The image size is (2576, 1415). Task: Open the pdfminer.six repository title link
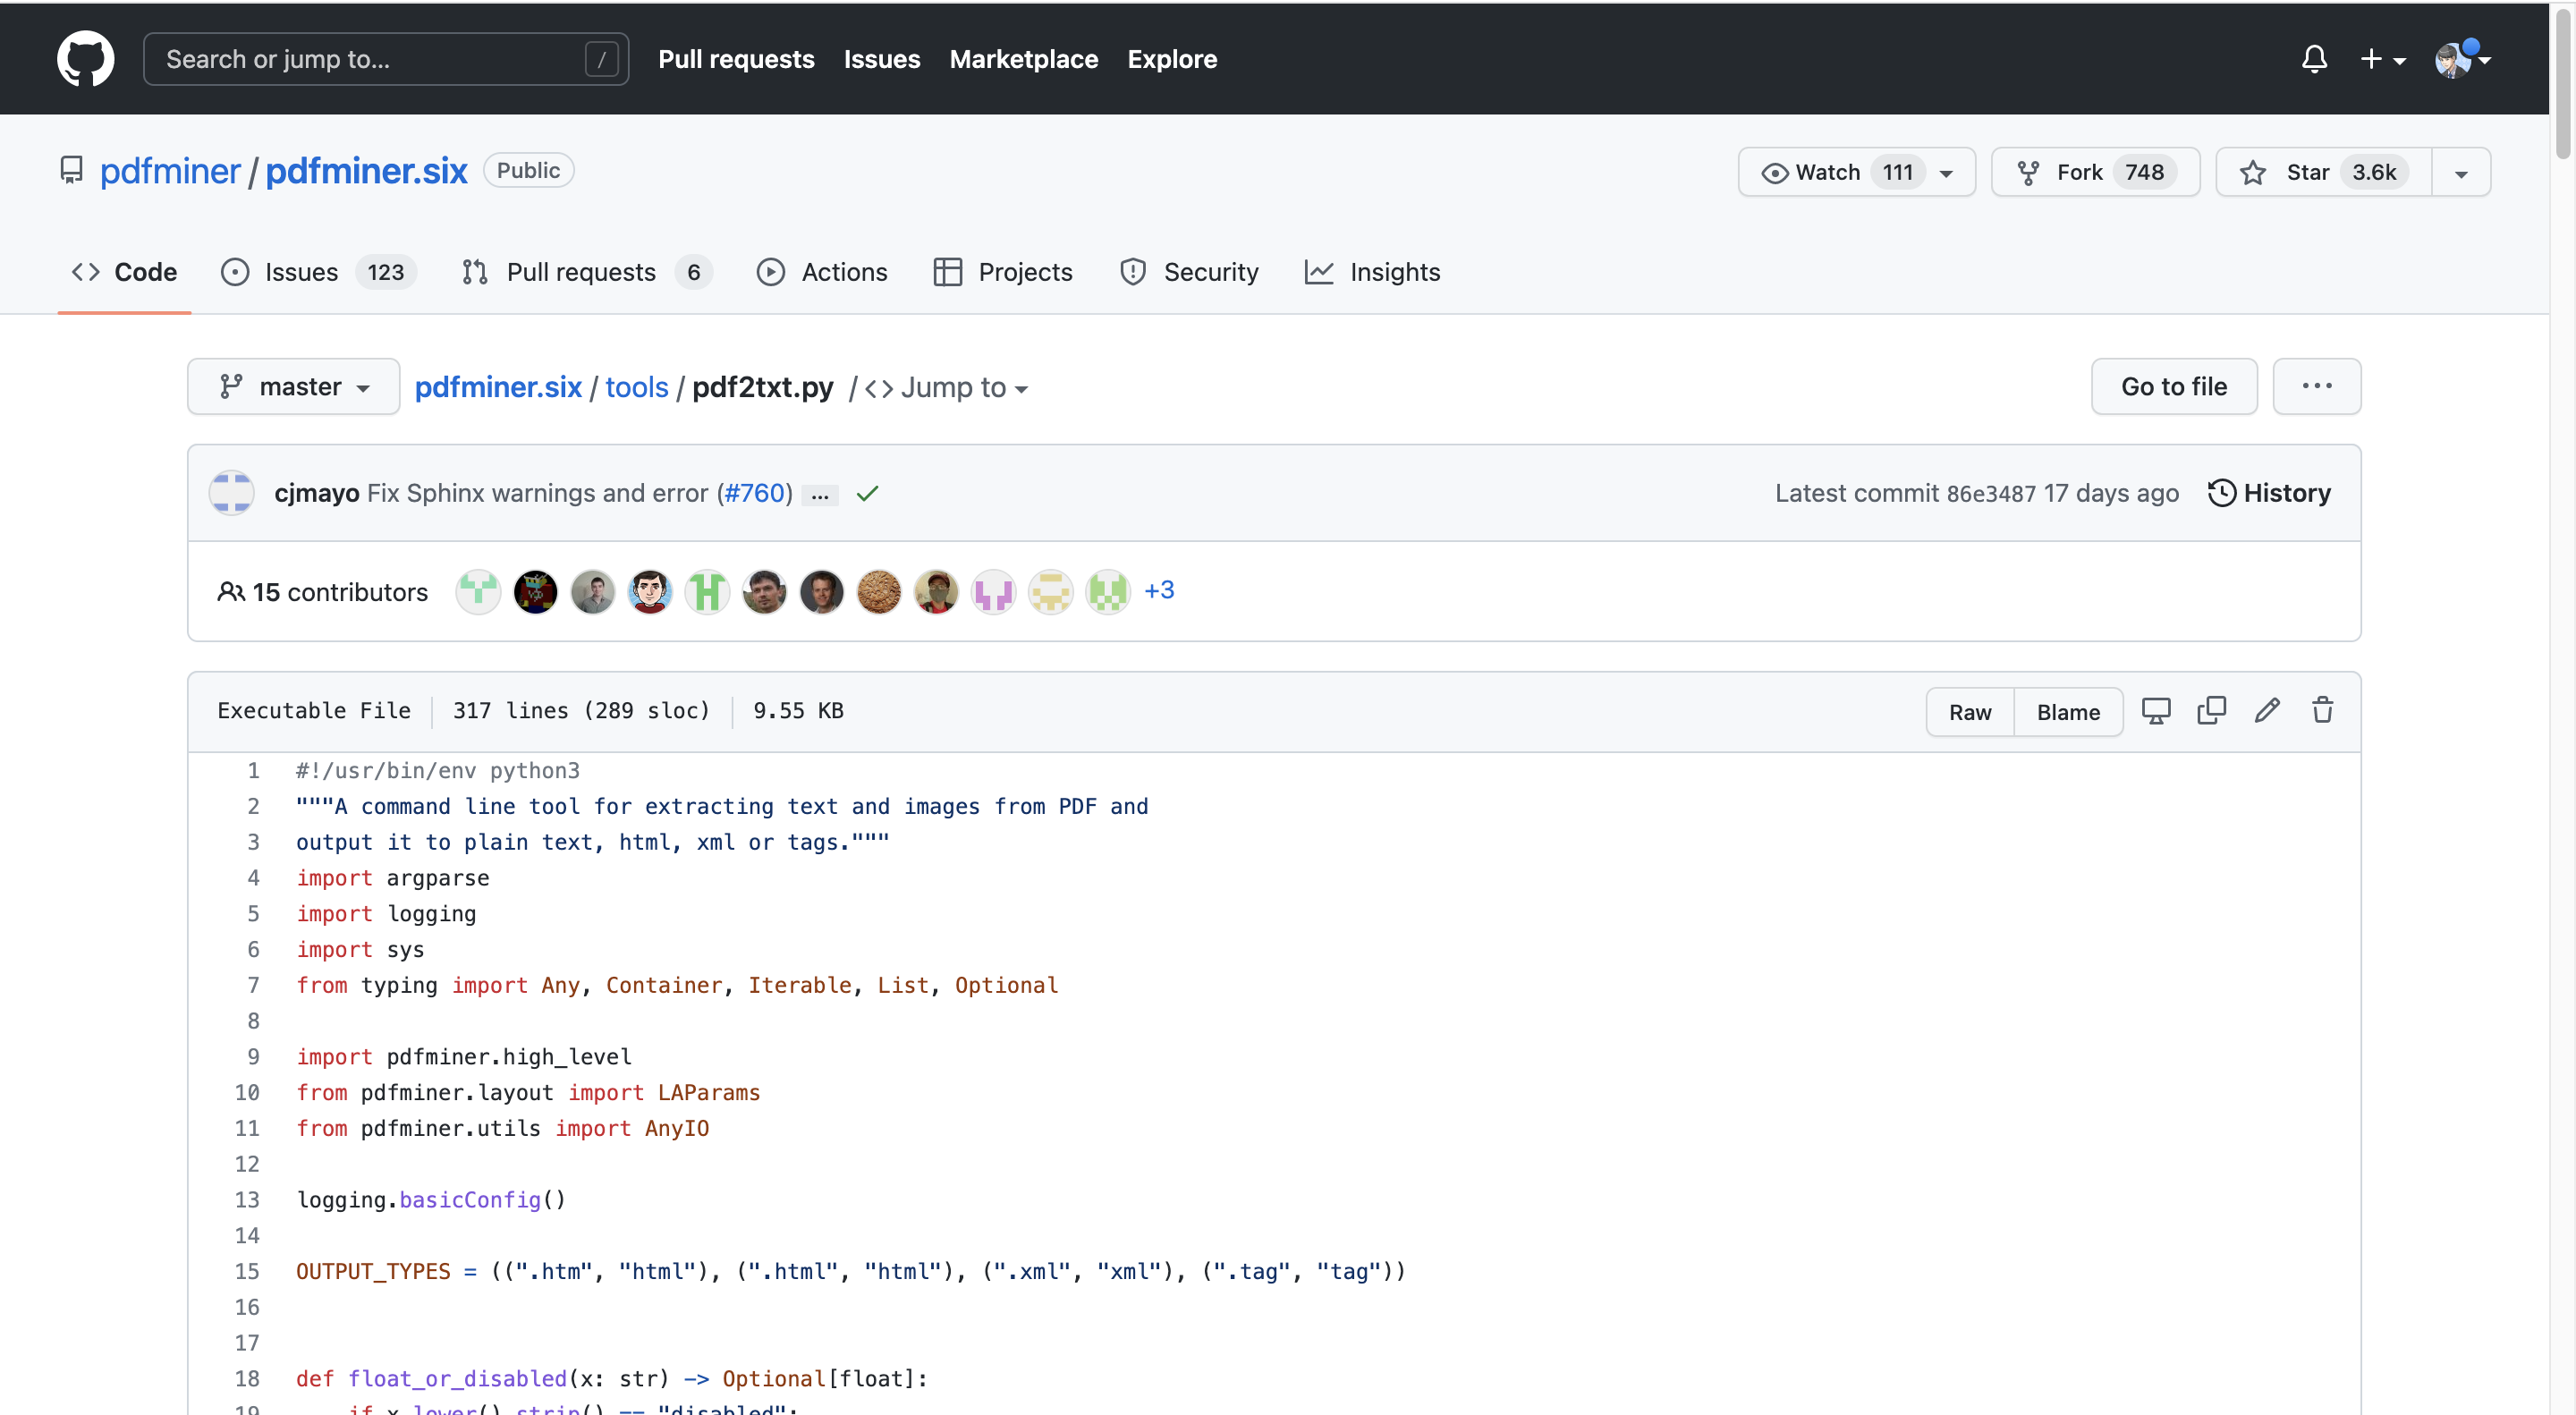click(366, 171)
